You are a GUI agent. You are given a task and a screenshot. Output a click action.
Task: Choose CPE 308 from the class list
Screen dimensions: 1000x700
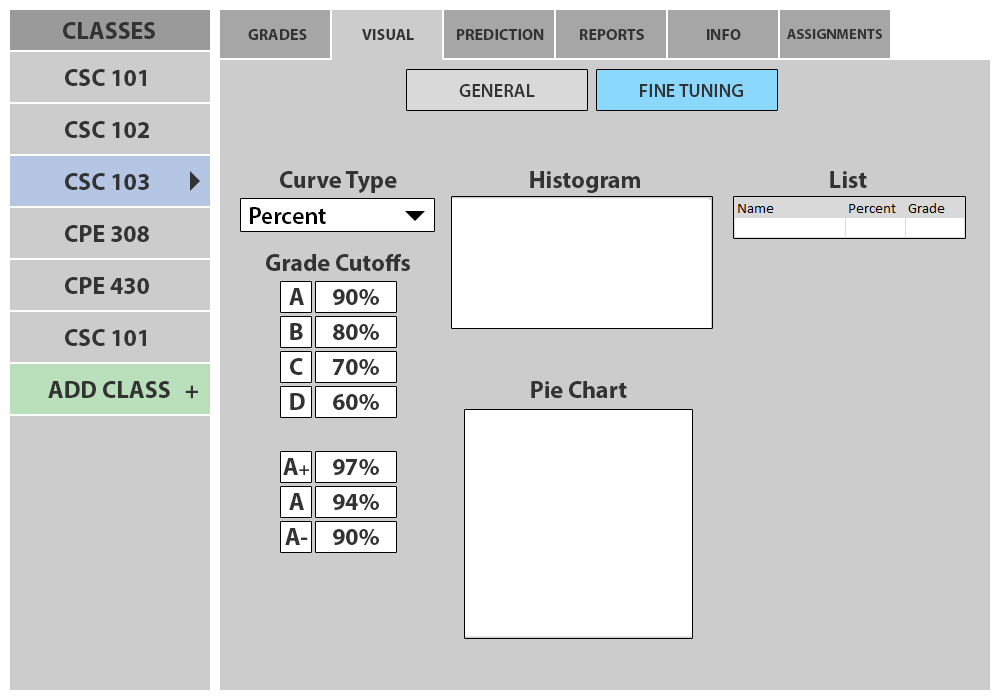point(108,234)
